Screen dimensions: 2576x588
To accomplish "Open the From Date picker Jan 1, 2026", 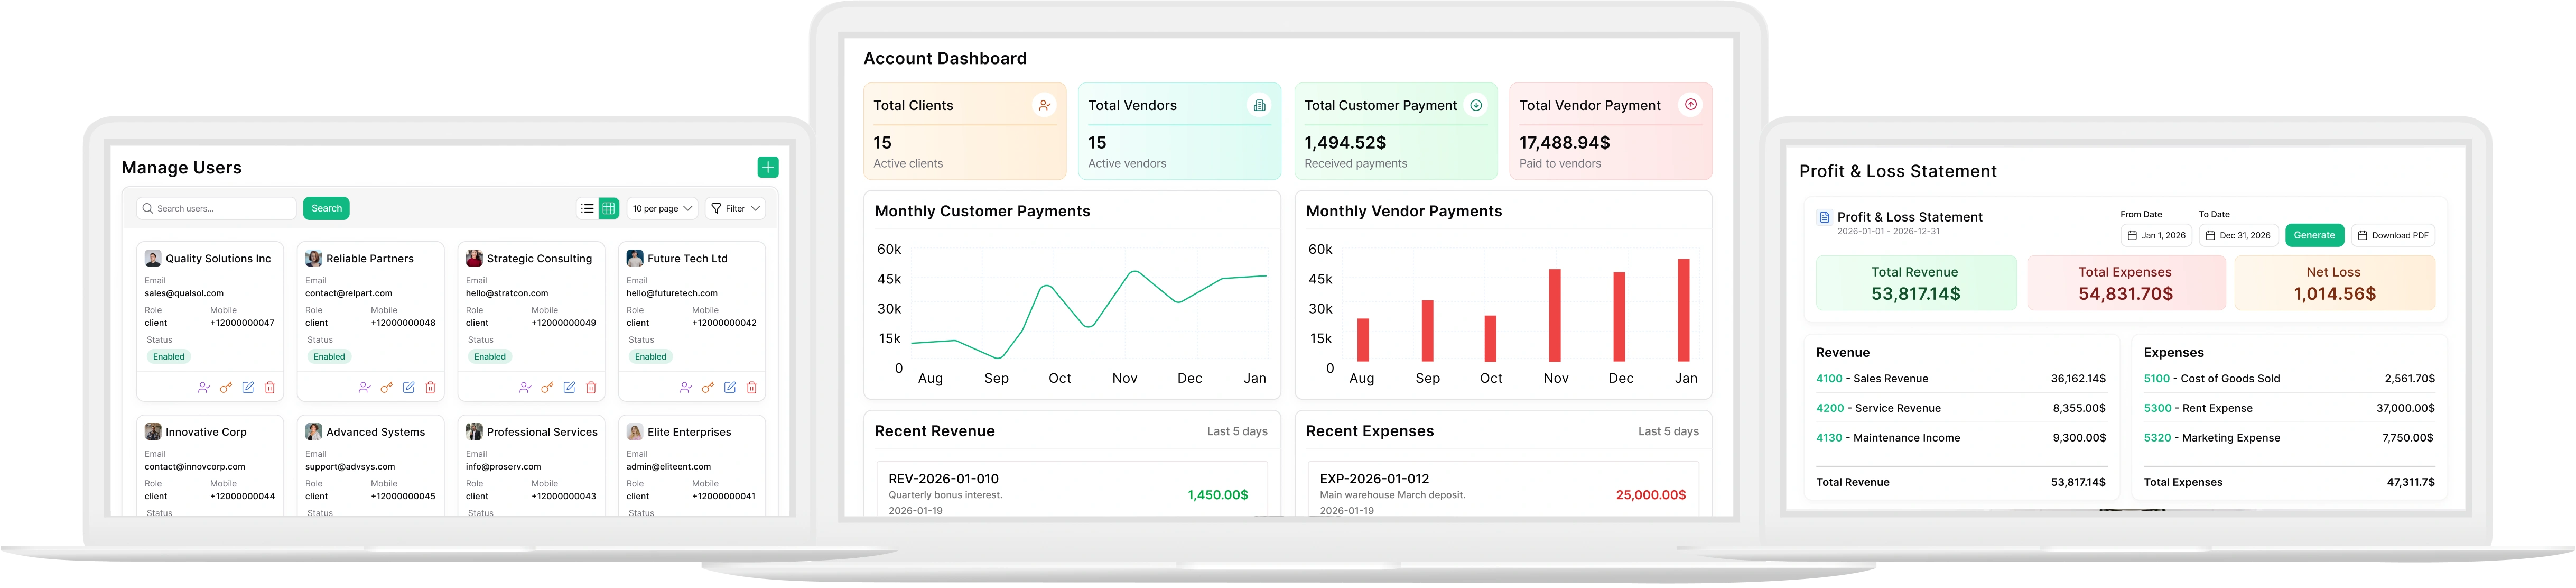I will 2156,235.
